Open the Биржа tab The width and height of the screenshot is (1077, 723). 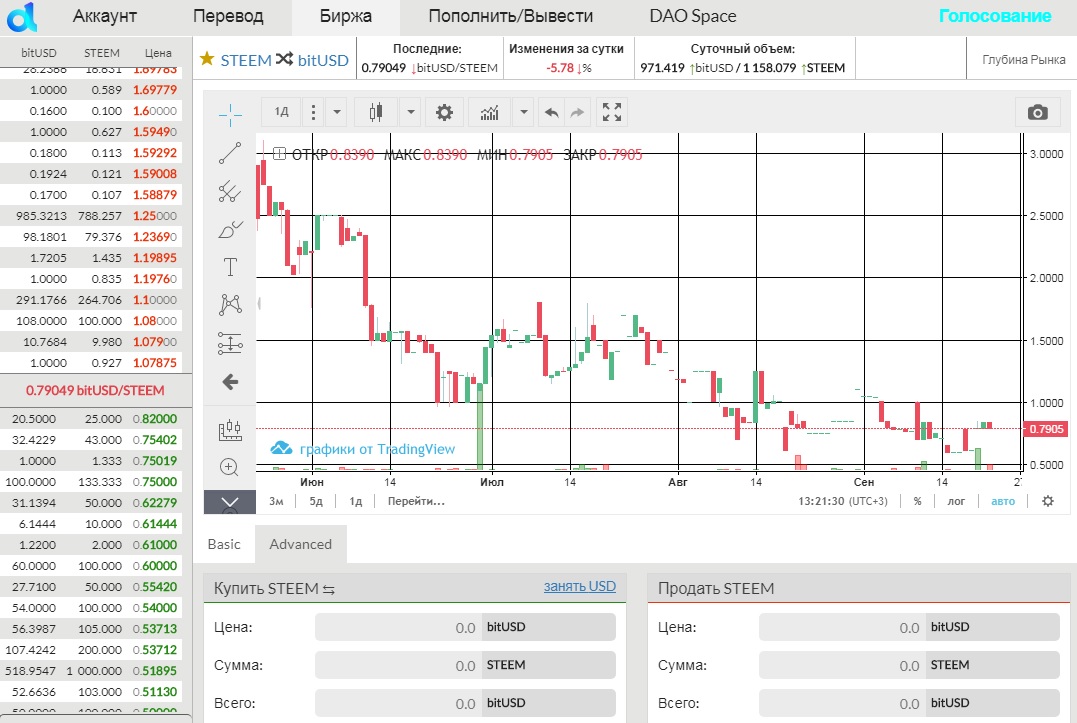click(345, 16)
